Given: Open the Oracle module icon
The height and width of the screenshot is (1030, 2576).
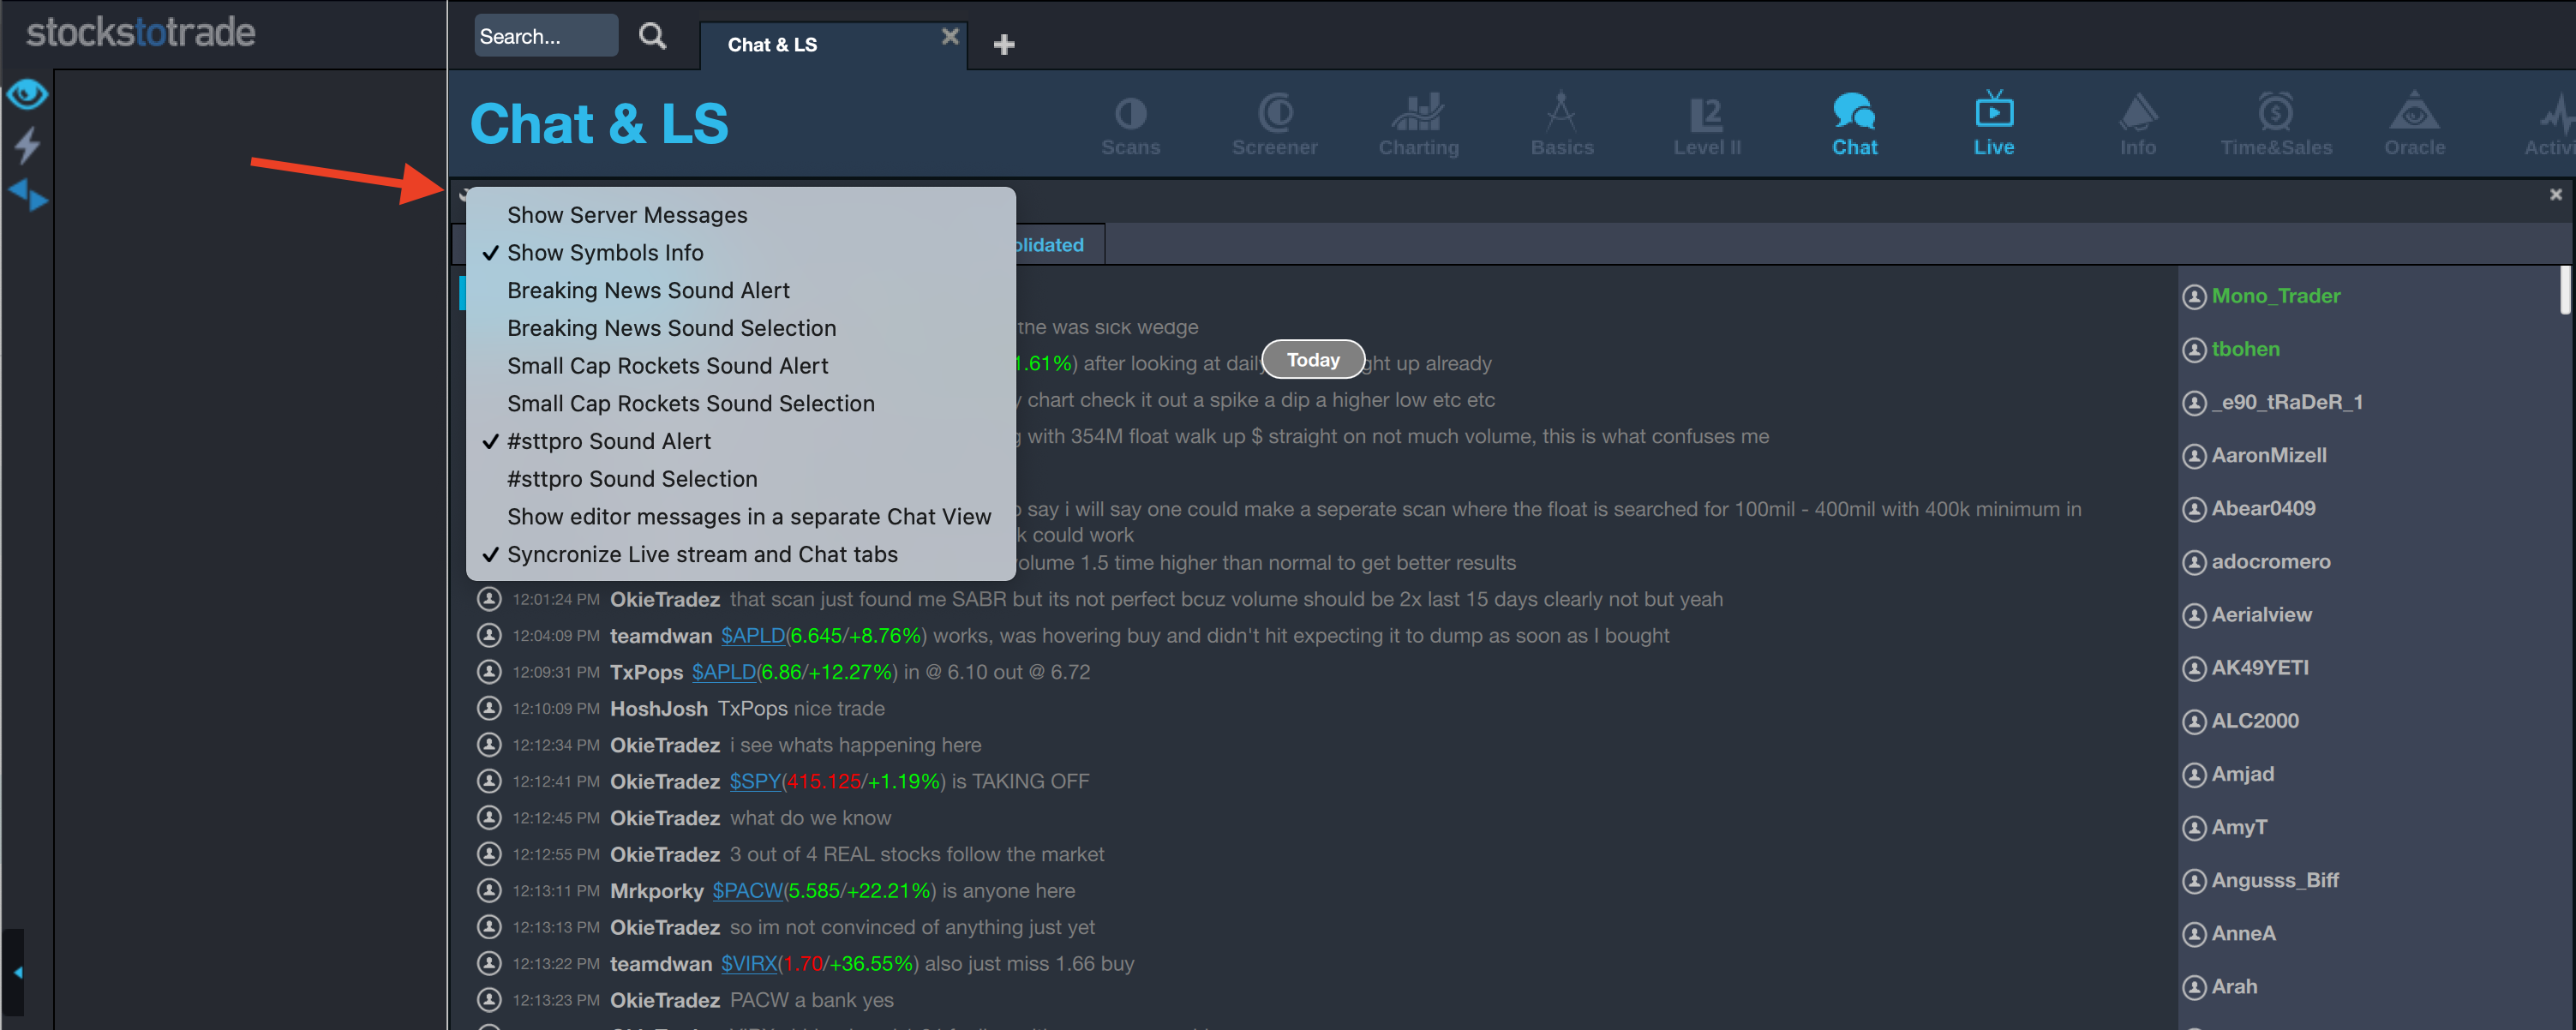Looking at the screenshot, I should (x=2413, y=125).
